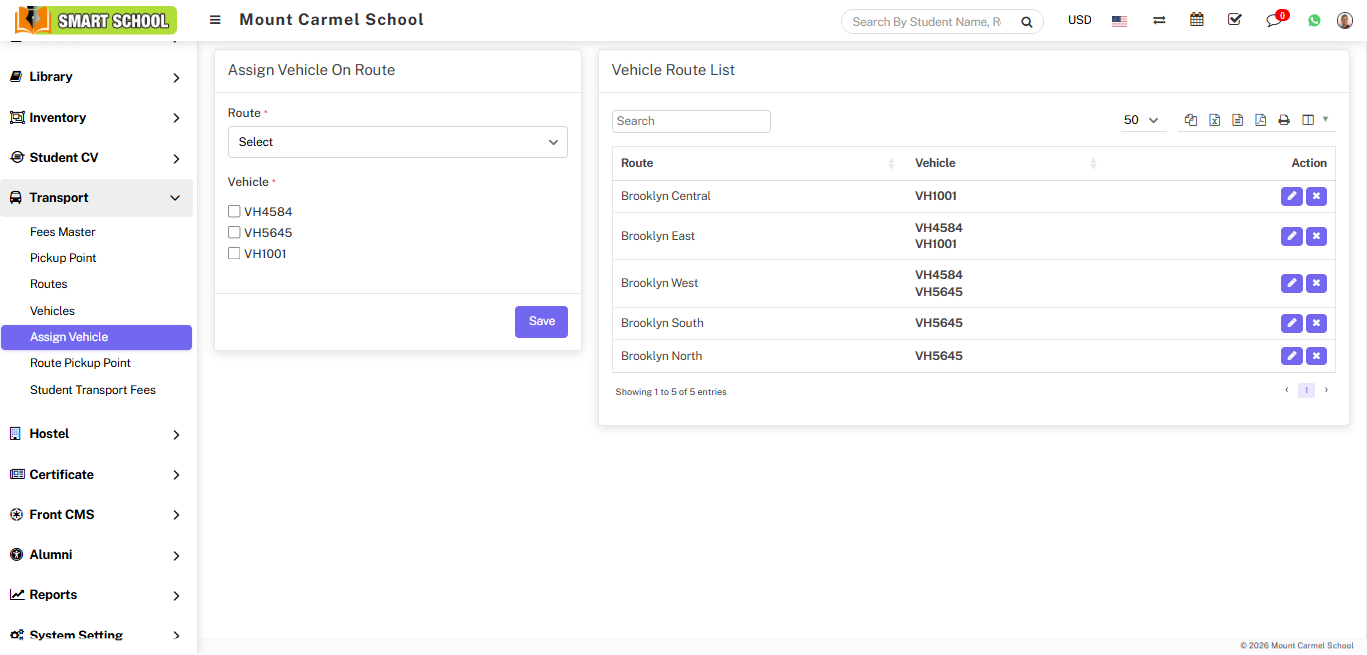Go to Student Transport Fees page
This screenshot has height=655, width=1367.
tap(93, 390)
